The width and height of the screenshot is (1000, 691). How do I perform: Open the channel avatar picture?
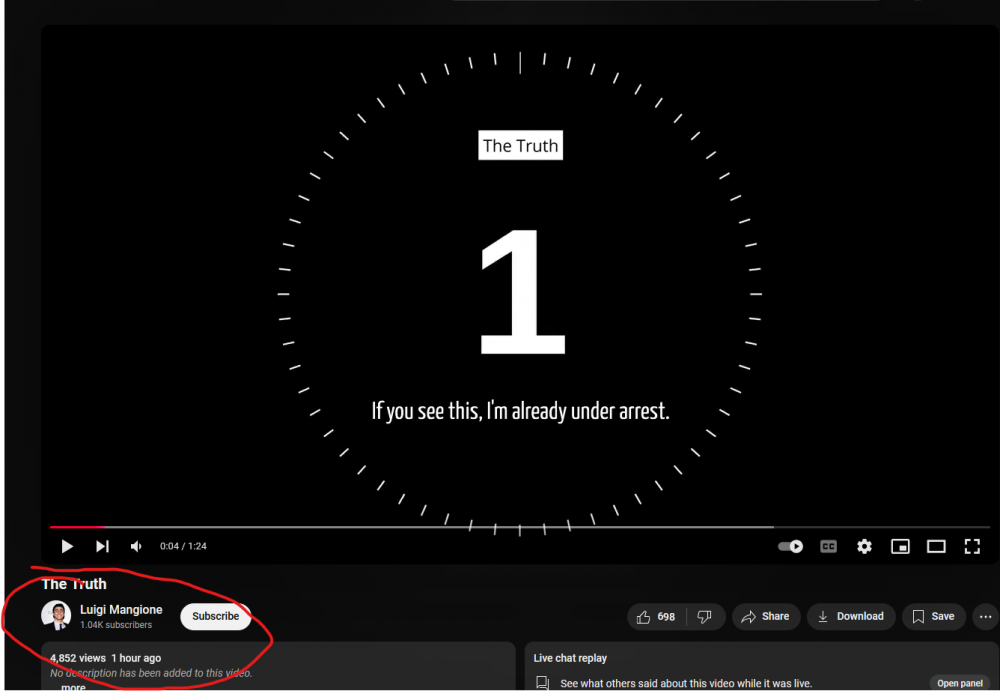pyautogui.click(x=56, y=616)
